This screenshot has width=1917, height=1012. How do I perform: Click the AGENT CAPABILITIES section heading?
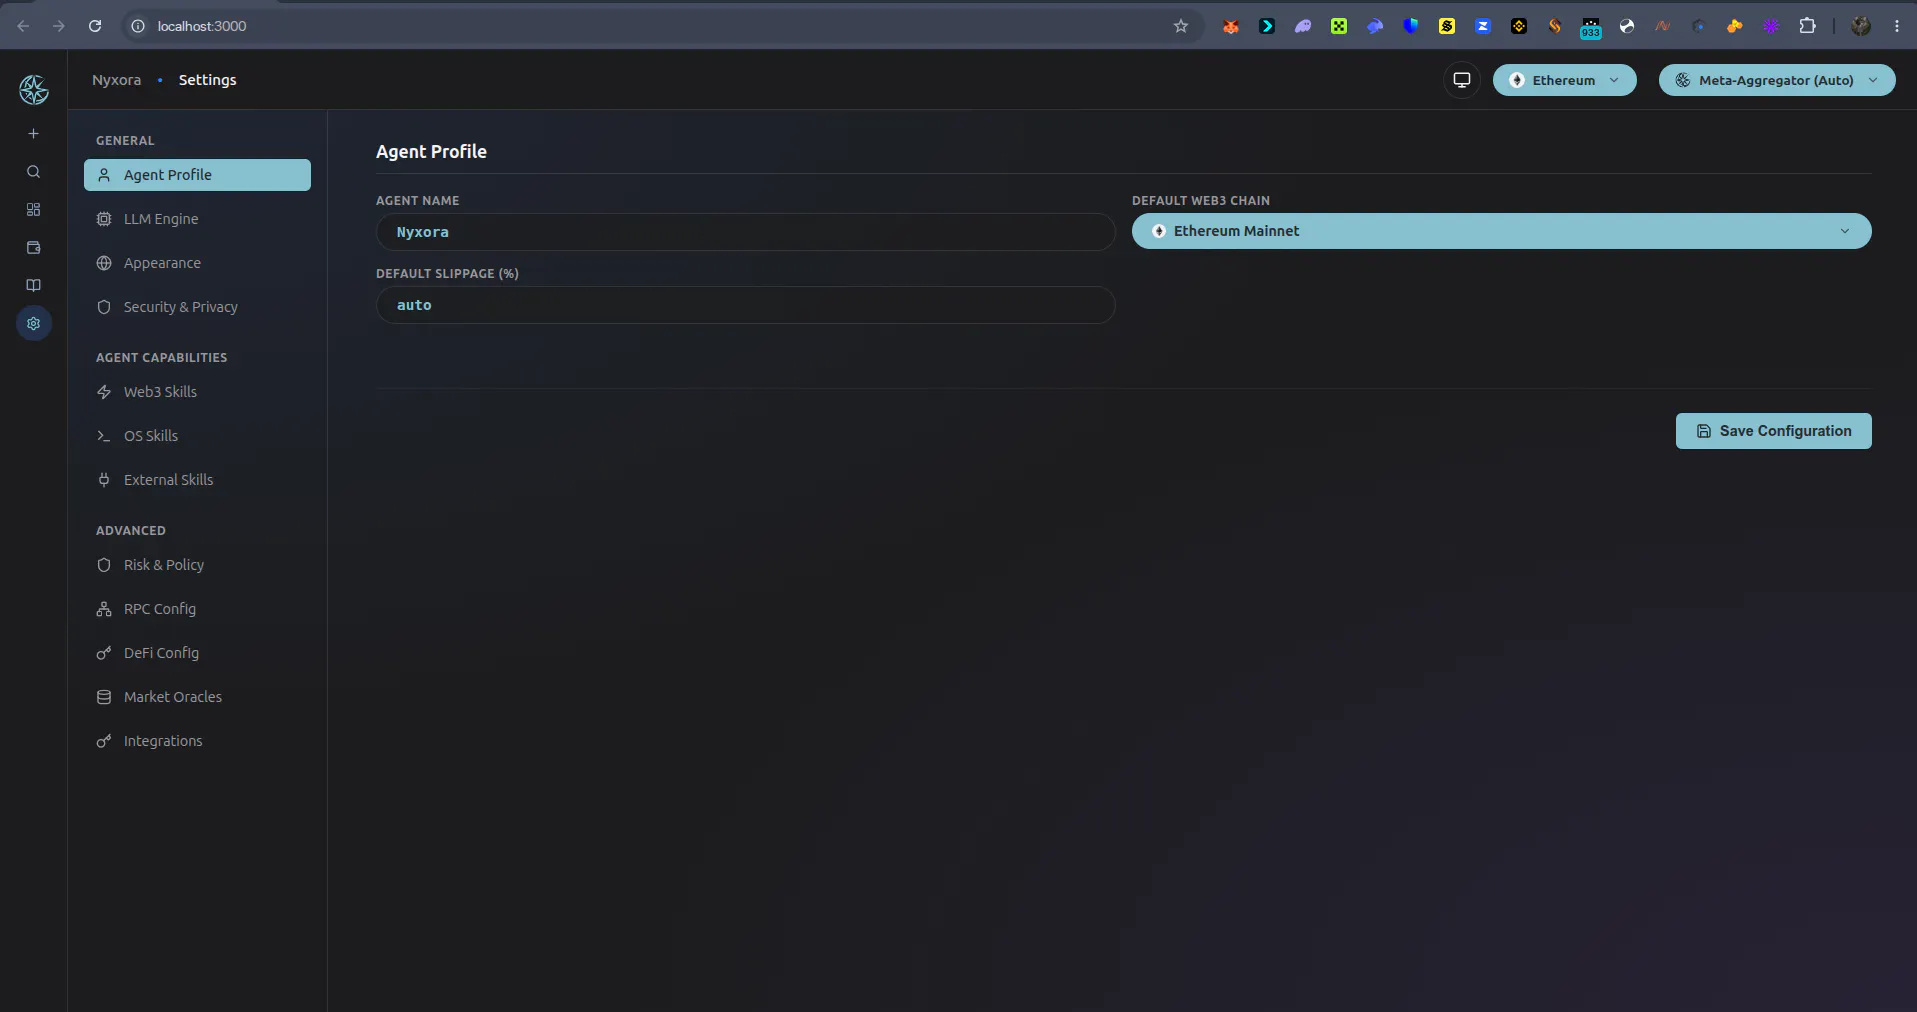point(161,358)
